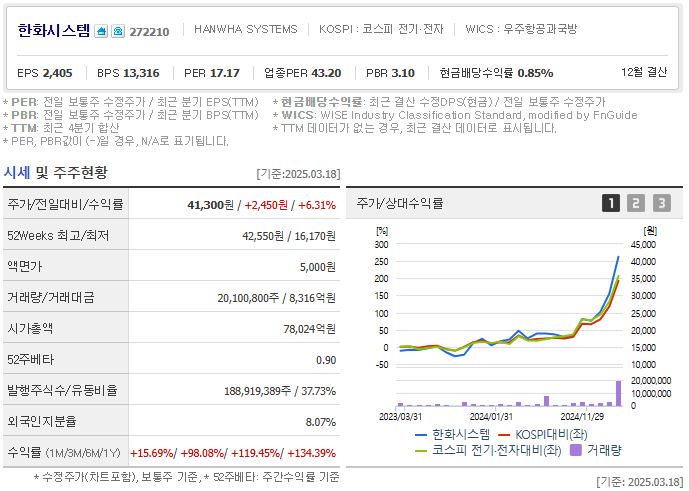Image resolution: width=689 pixels, height=491 pixels.
Task: Select the KOSPI대비(좌) red legend entry
Action: (x=543, y=435)
